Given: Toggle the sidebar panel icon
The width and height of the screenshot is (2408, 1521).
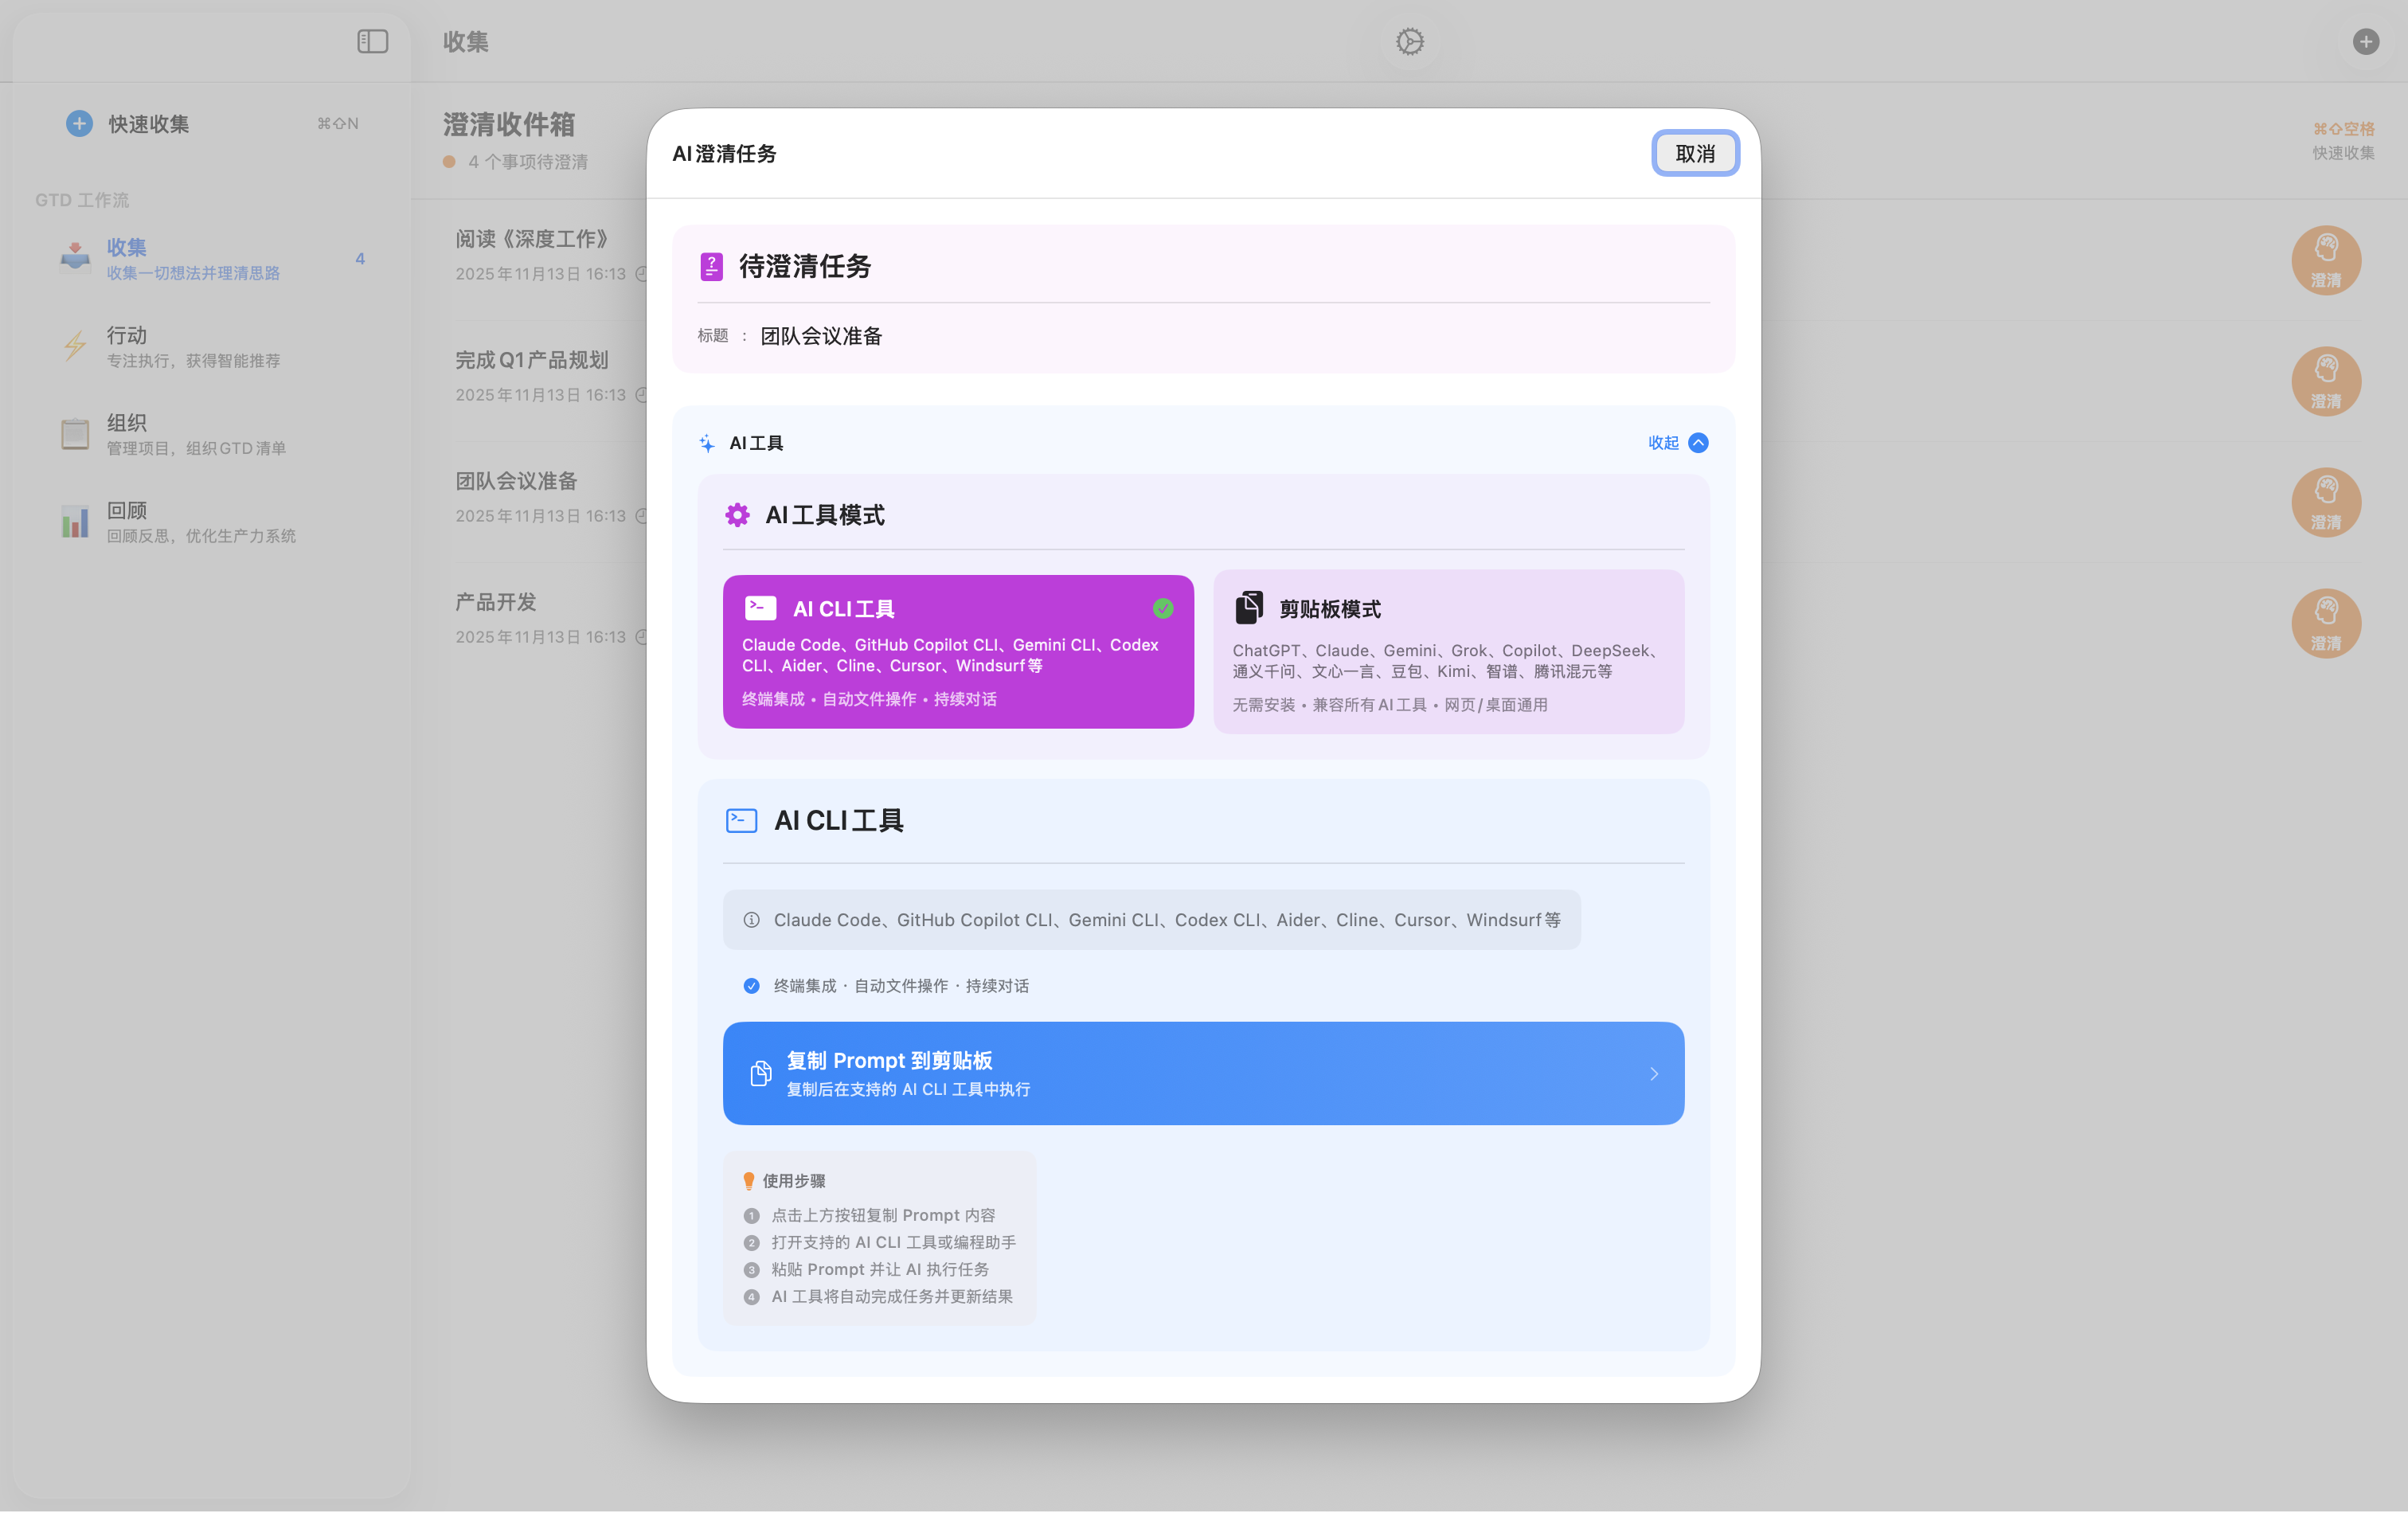Looking at the screenshot, I should (x=372, y=41).
